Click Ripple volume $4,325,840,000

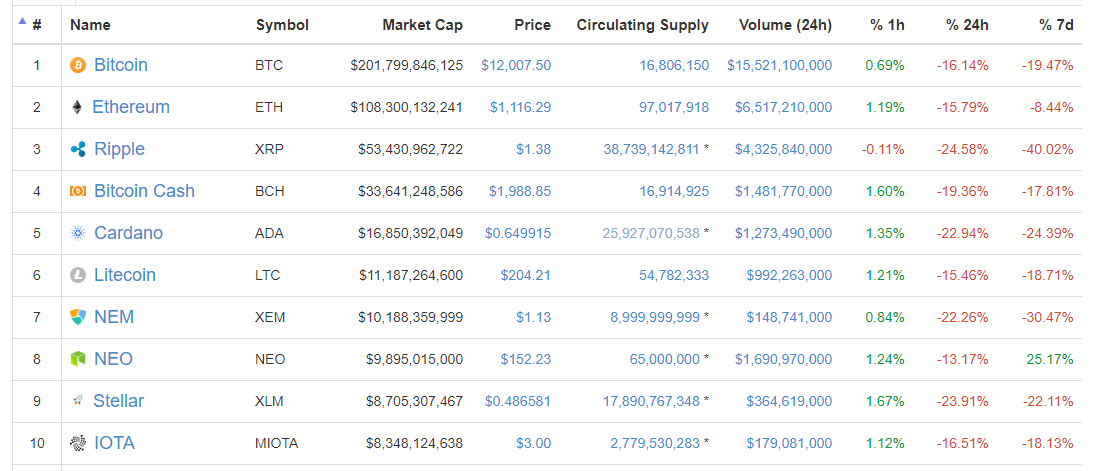coord(784,149)
